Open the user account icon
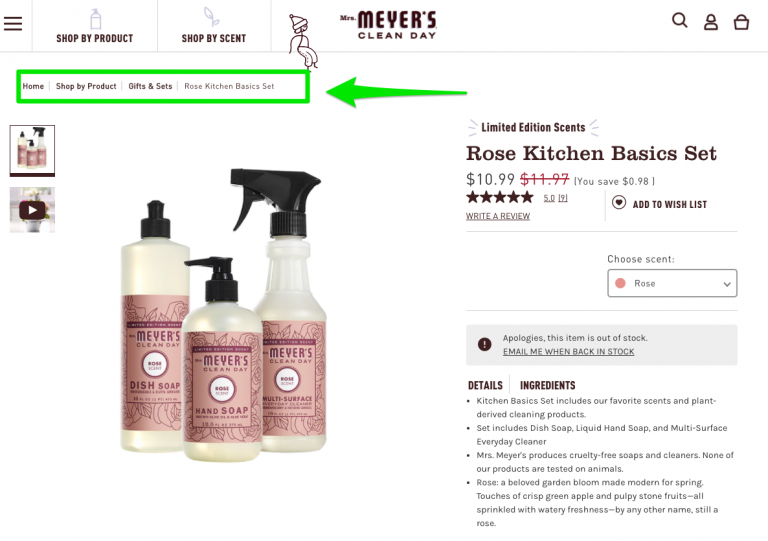 click(711, 22)
